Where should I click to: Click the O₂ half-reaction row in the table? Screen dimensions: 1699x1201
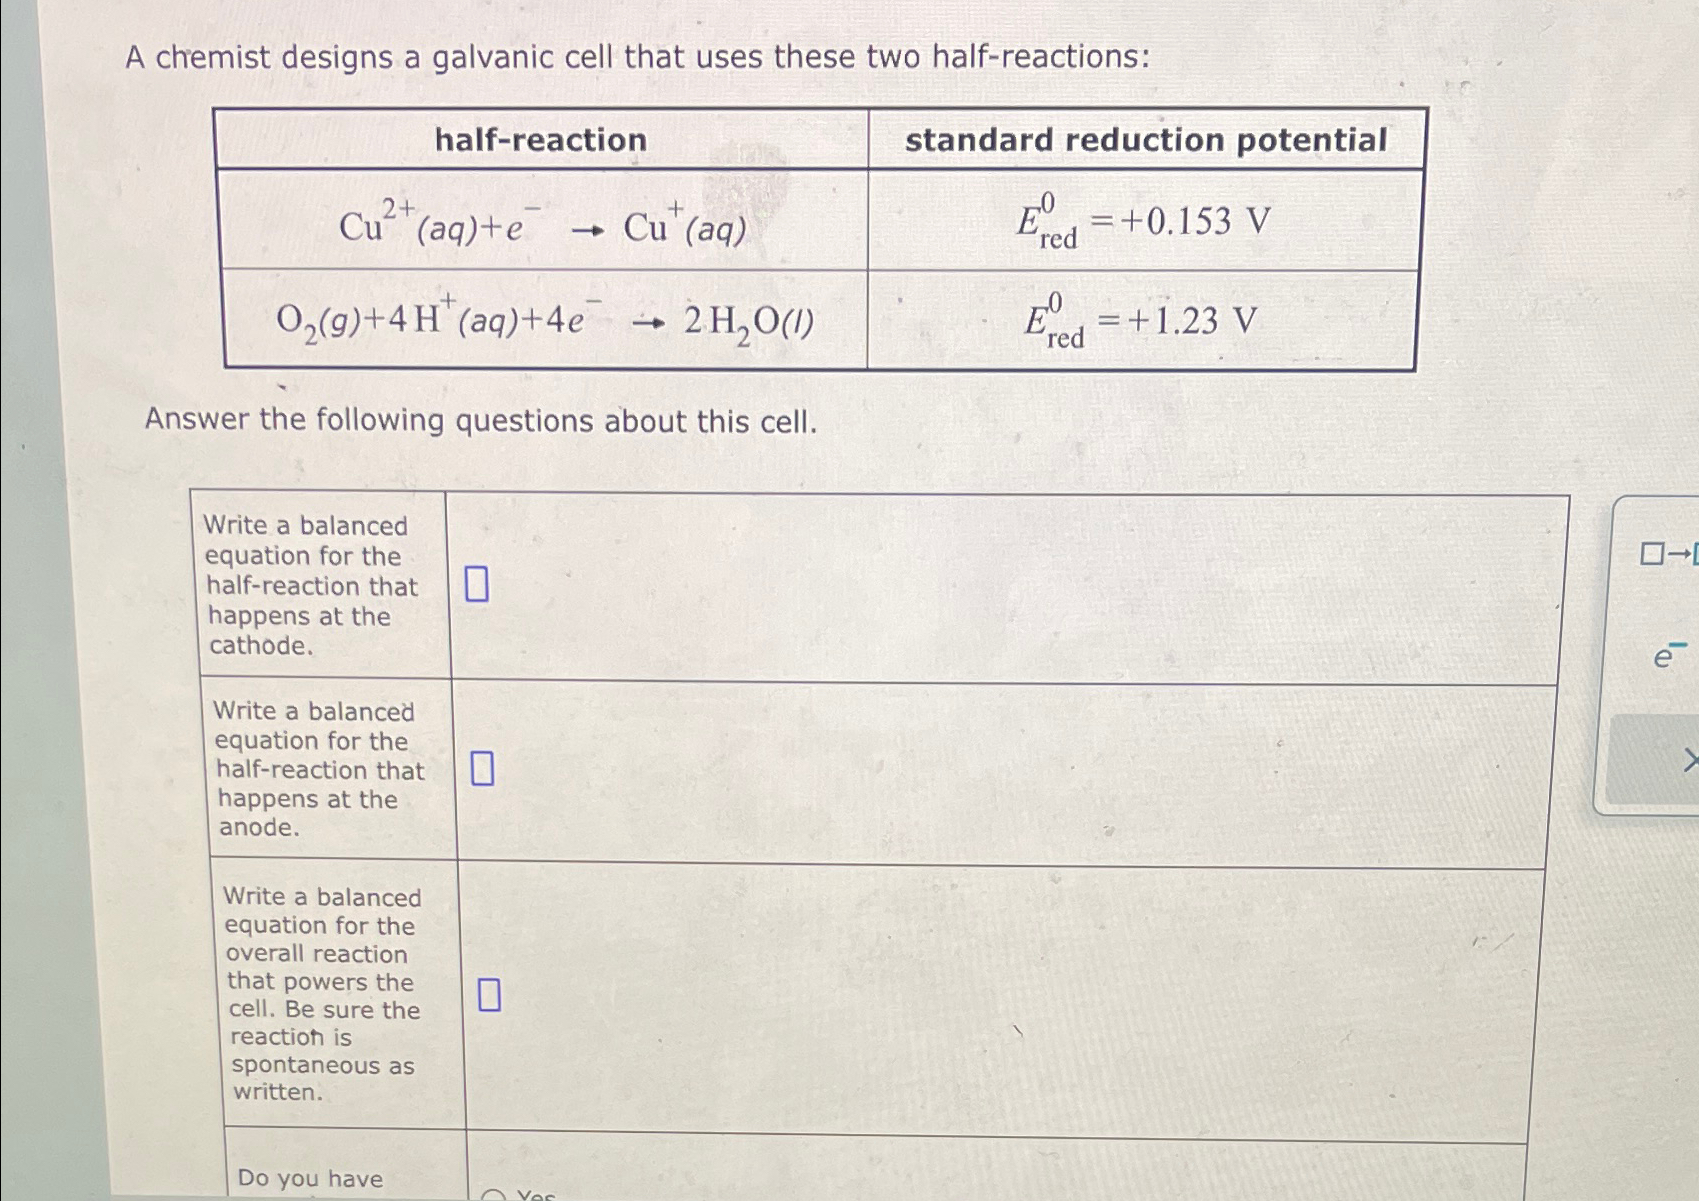click(x=545, y=320)
